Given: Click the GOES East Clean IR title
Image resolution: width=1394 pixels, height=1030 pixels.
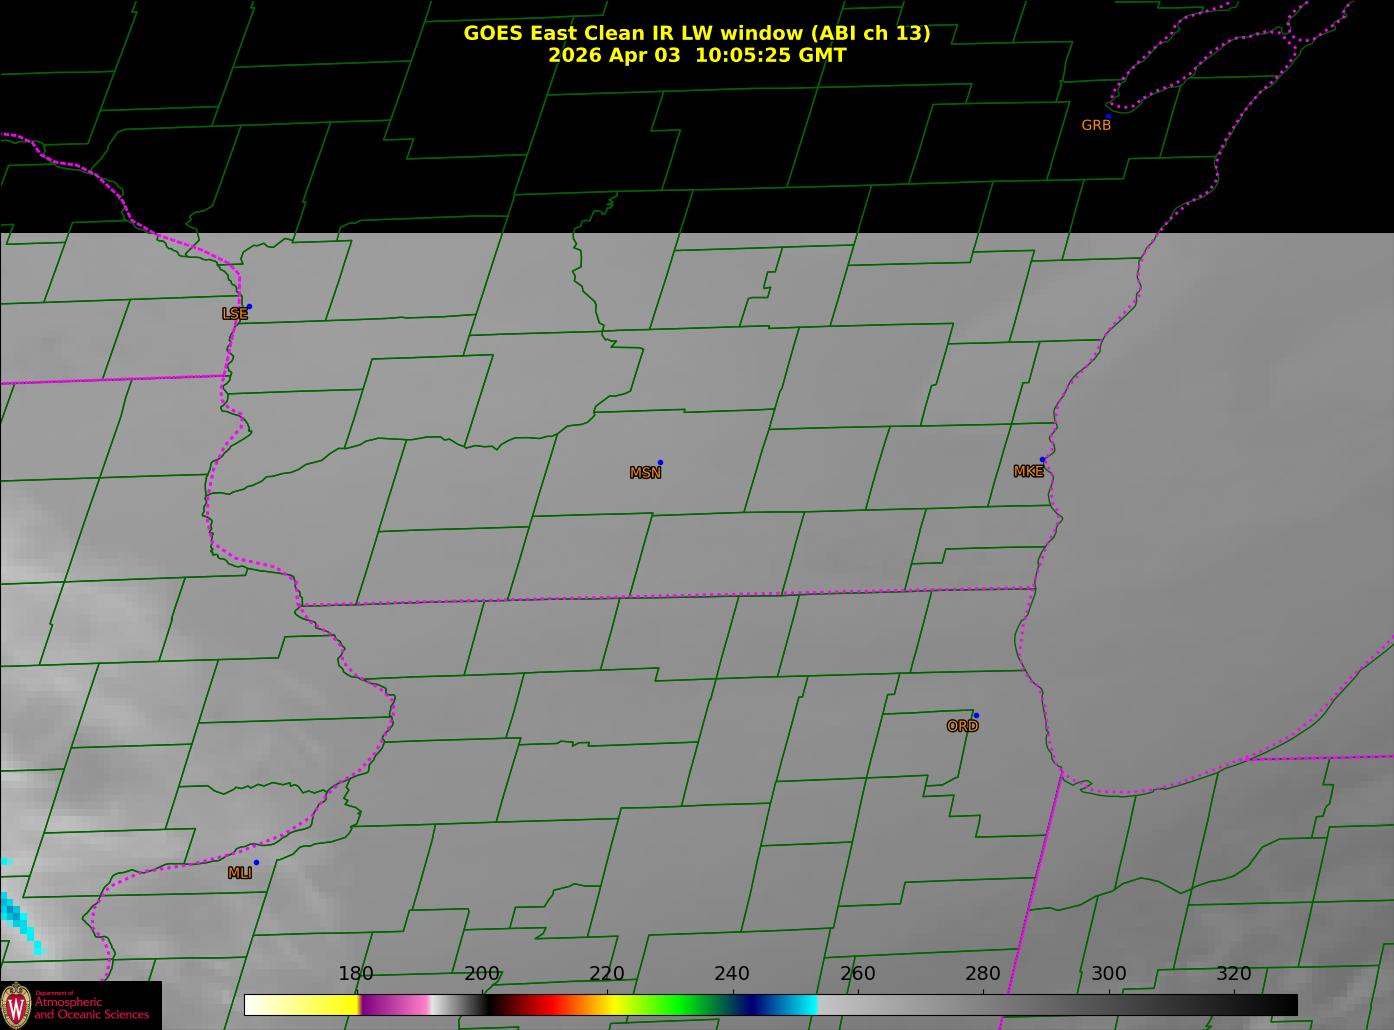Looking at the screenshot, I should [696, 33].
